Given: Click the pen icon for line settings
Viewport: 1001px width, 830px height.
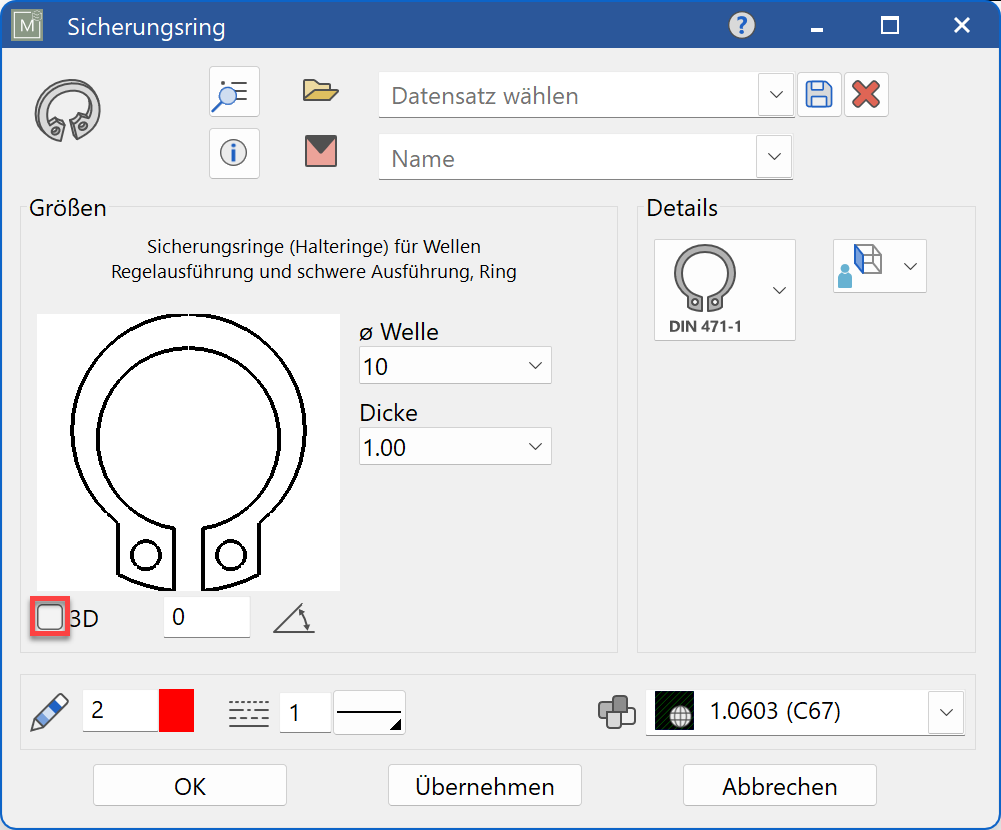Looking at the screenshot, I should point(47,712).
